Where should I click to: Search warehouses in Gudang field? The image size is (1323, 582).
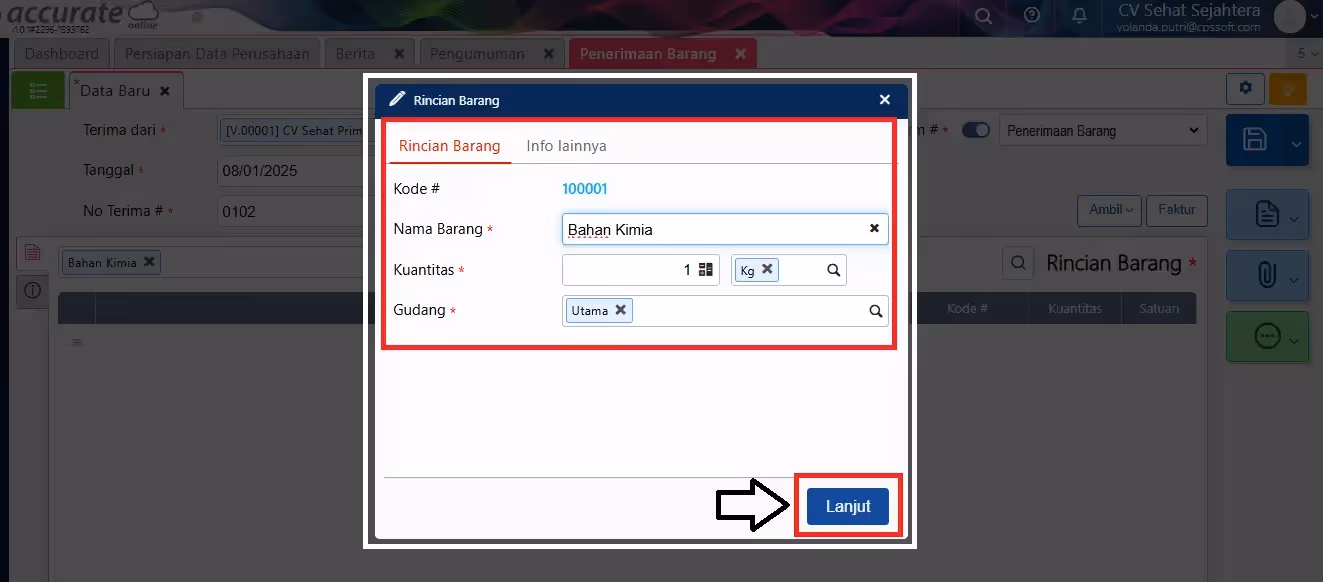[x=876, y=311]
